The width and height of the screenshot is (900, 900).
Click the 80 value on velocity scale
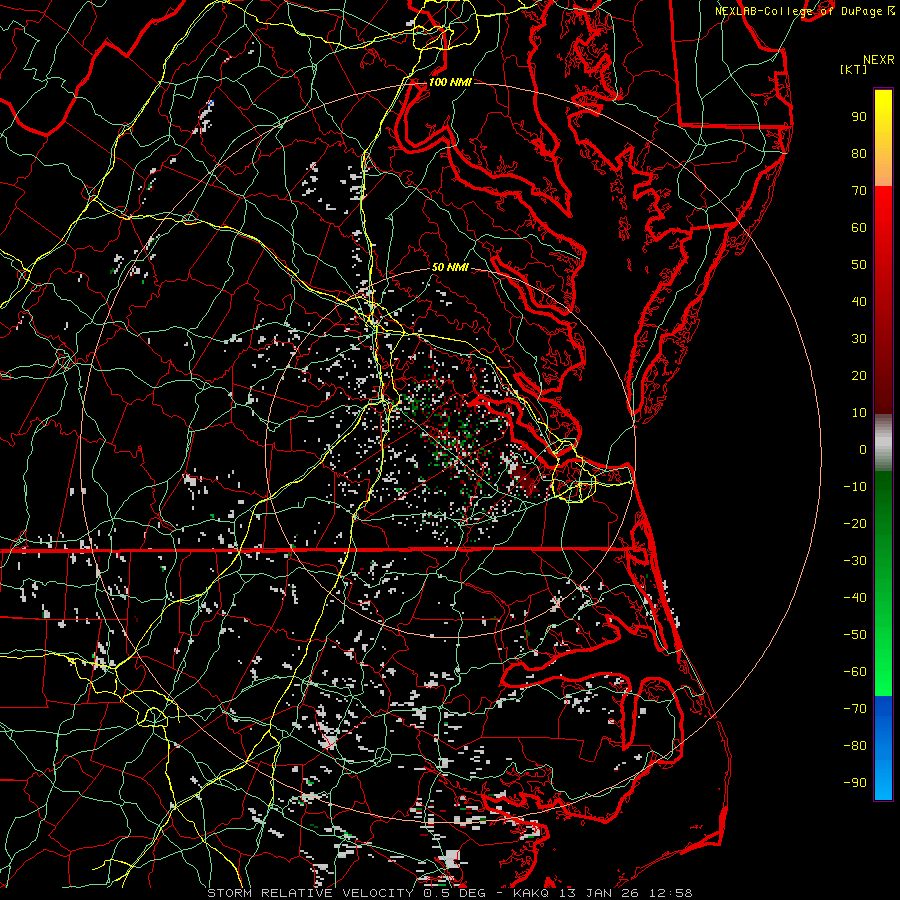pyautogui.click(x=859, y=154)
